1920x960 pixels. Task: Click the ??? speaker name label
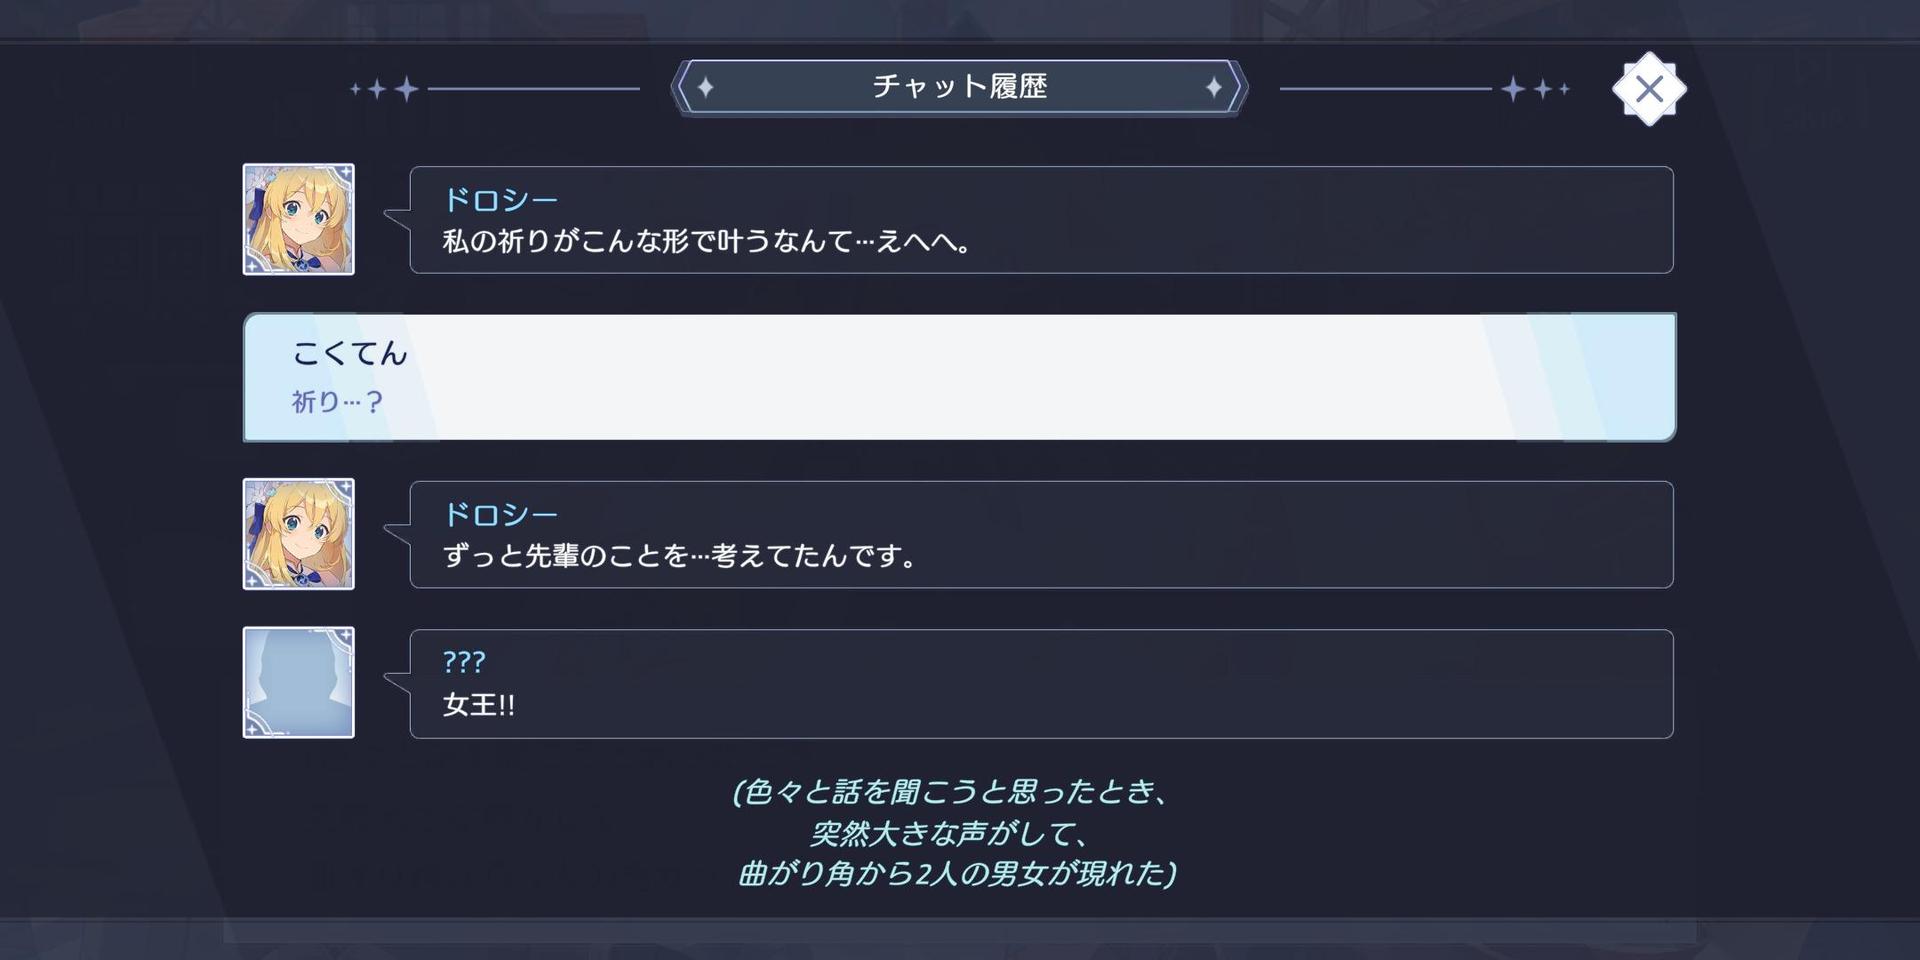click(464, 662)
